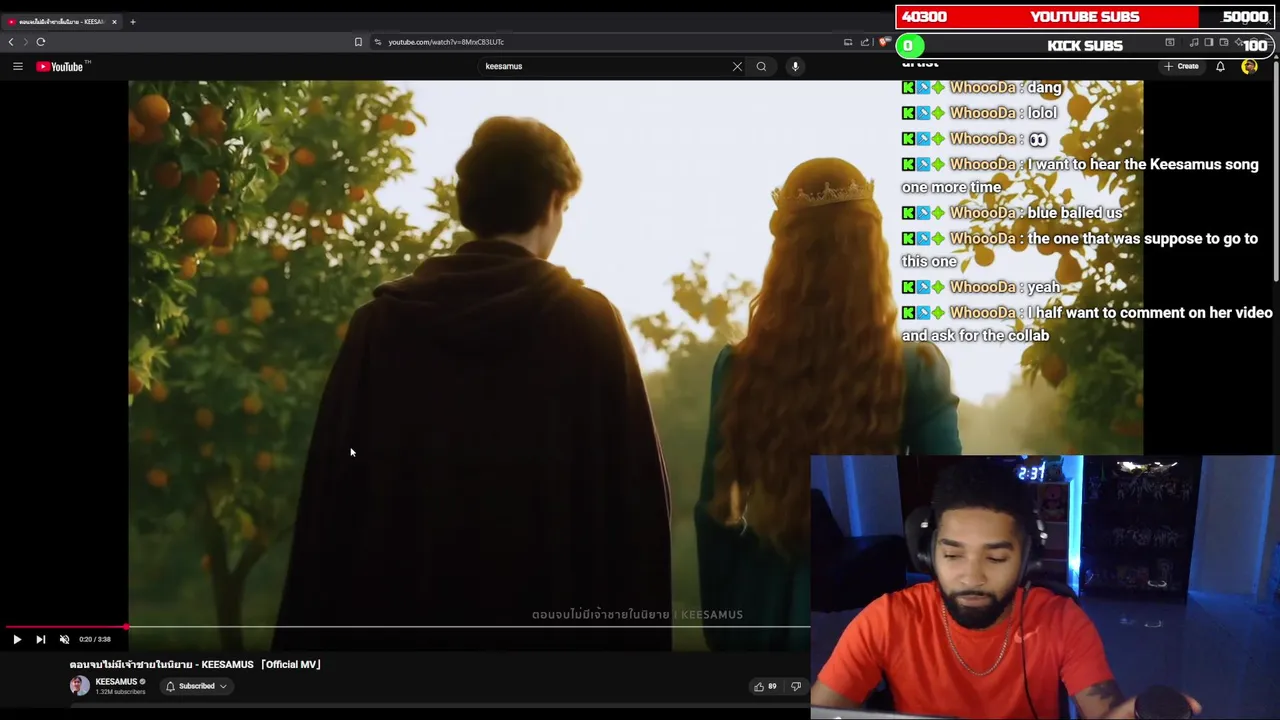Open cast/picture icon in address bar
This screenshot has width=1280, height=720.
(x=848, y=42)
